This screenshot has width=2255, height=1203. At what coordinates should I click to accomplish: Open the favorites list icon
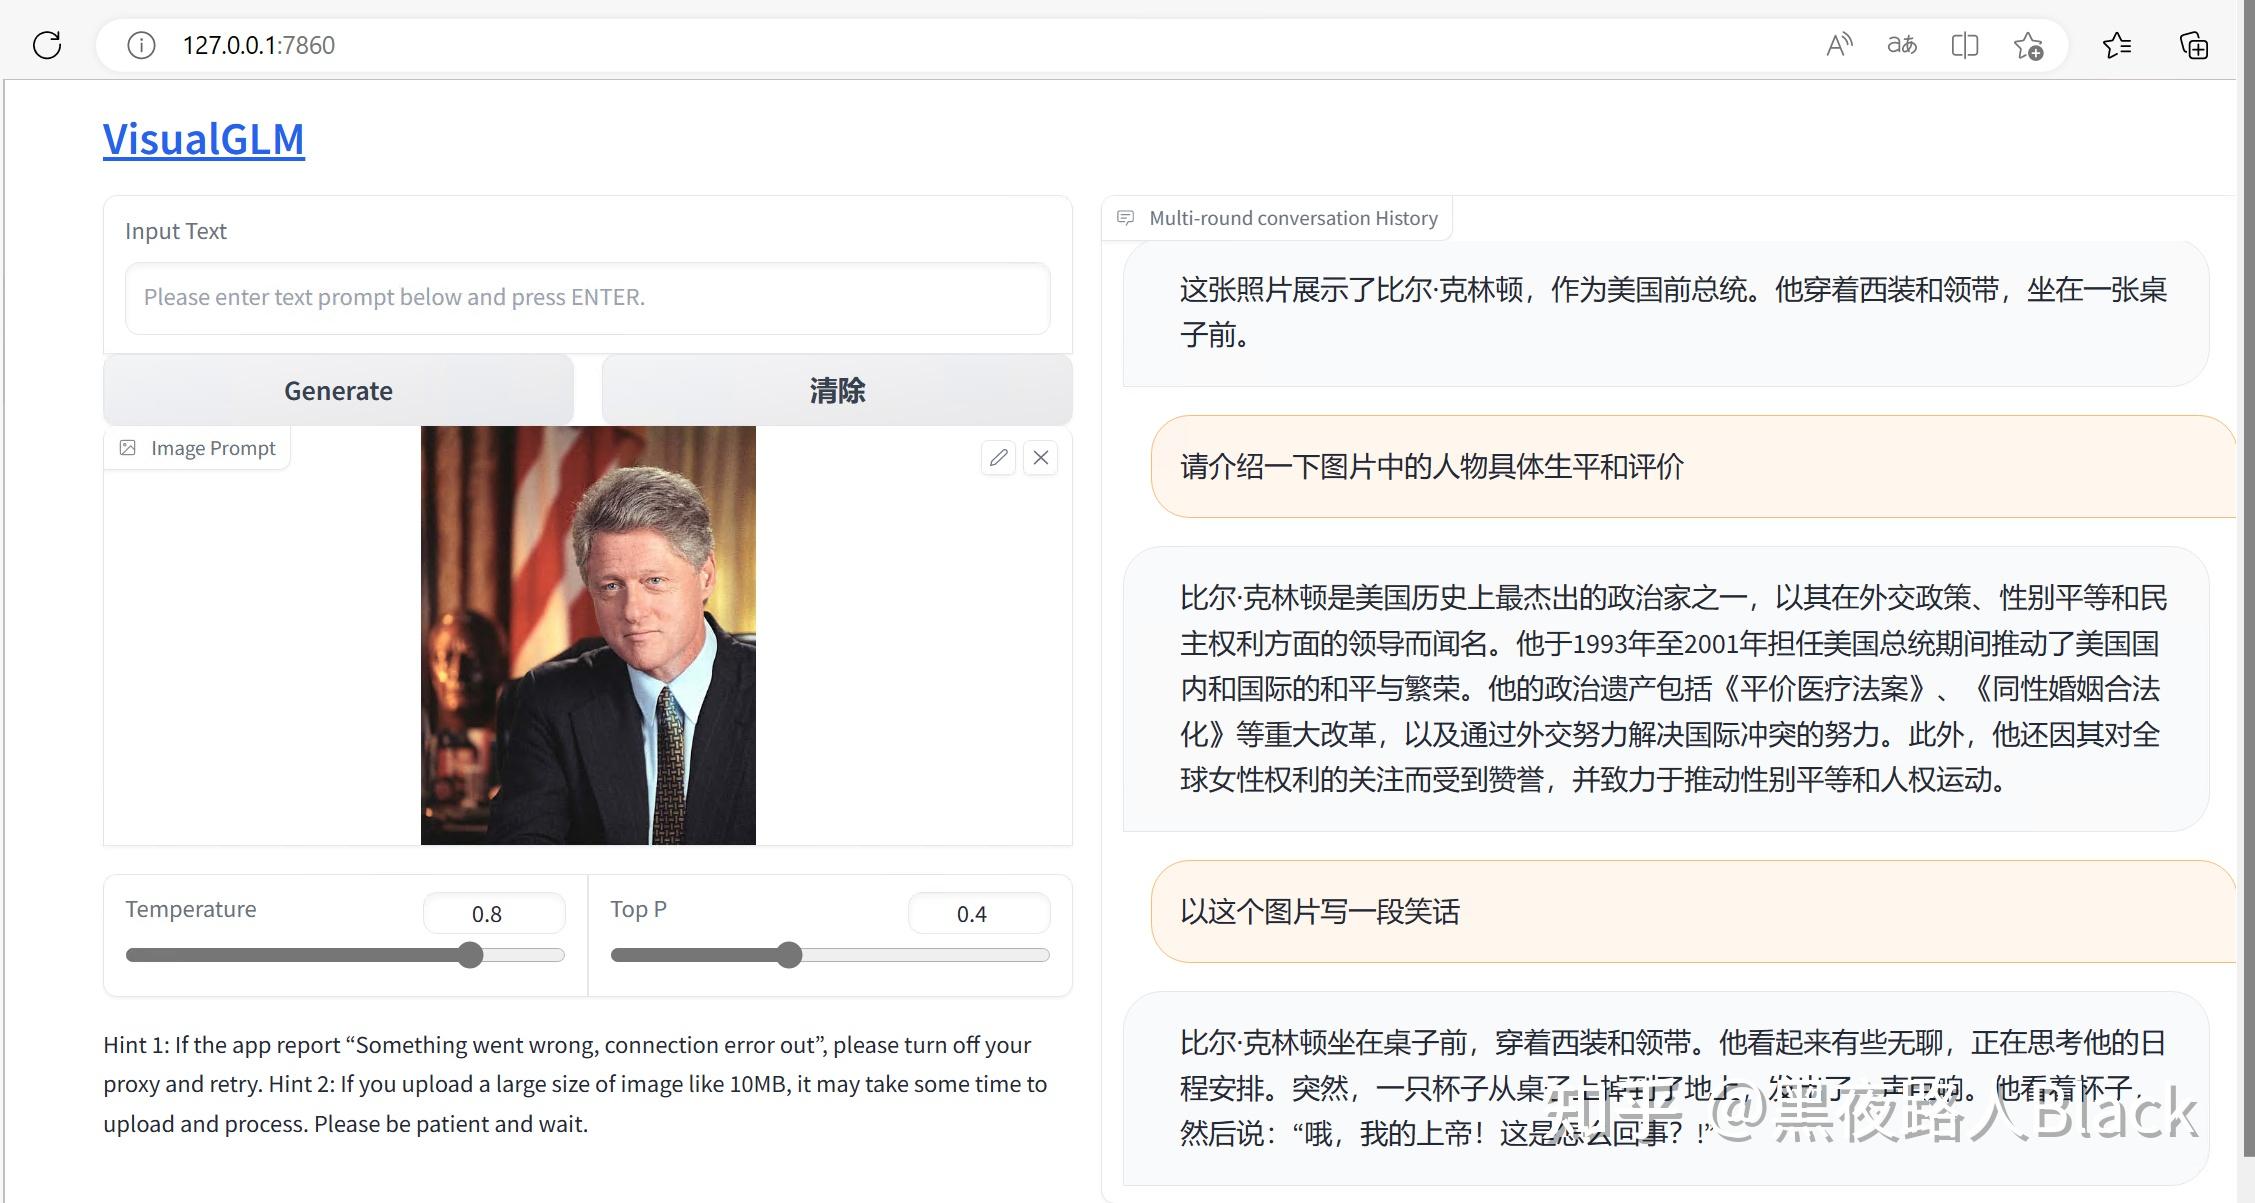(x=2116, y=45)
